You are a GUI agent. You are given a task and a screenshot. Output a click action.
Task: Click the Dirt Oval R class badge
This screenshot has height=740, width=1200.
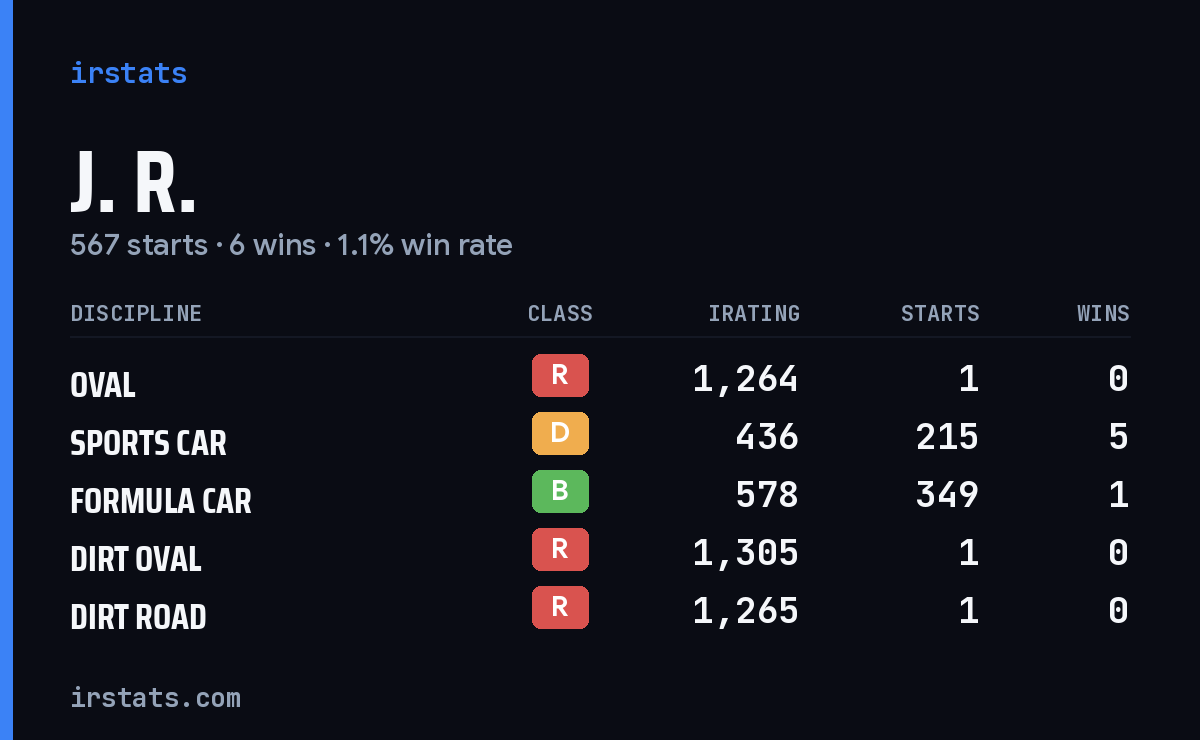click(x=560, y=550)
